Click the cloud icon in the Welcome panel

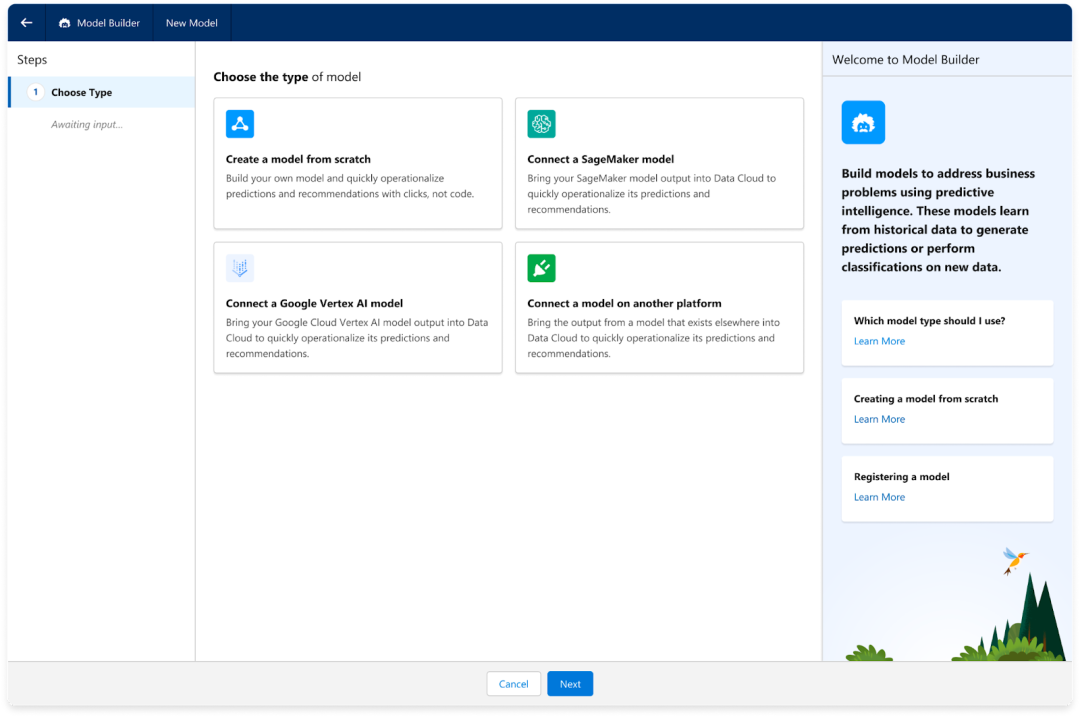(x=863, y=121)
